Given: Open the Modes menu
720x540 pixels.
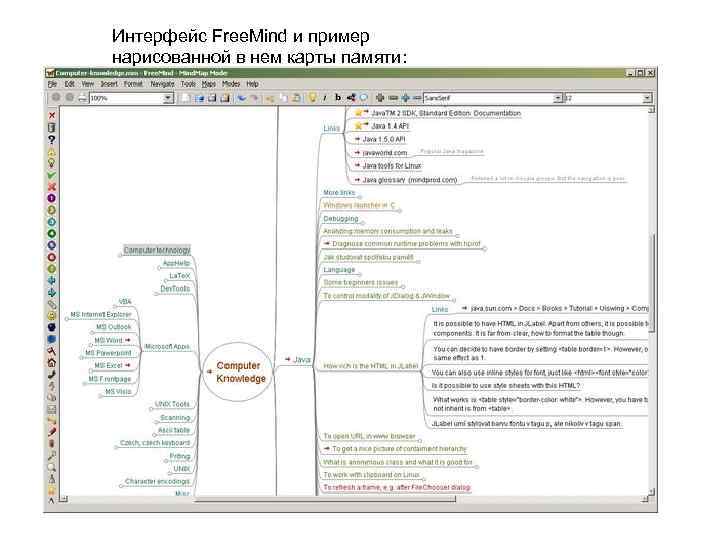Looking at the screenshot, I should [231, 84].
